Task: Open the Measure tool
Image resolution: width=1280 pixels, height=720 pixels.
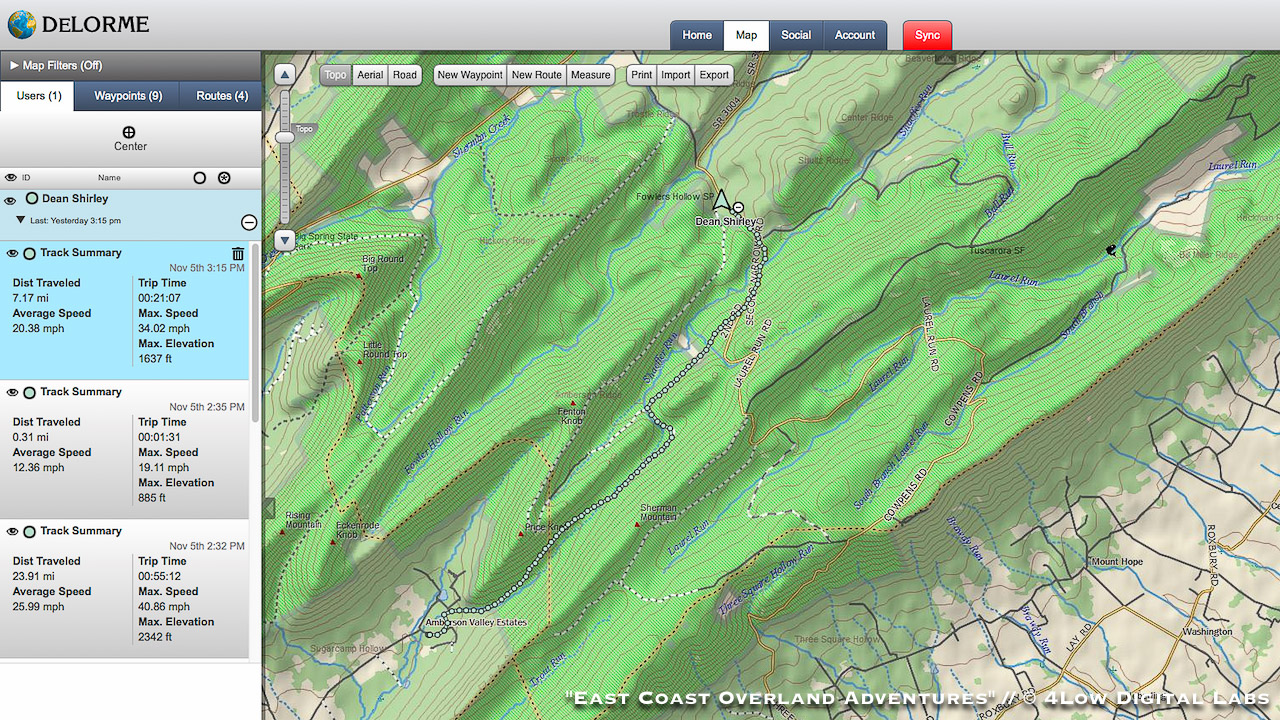Action: point(590,74)
